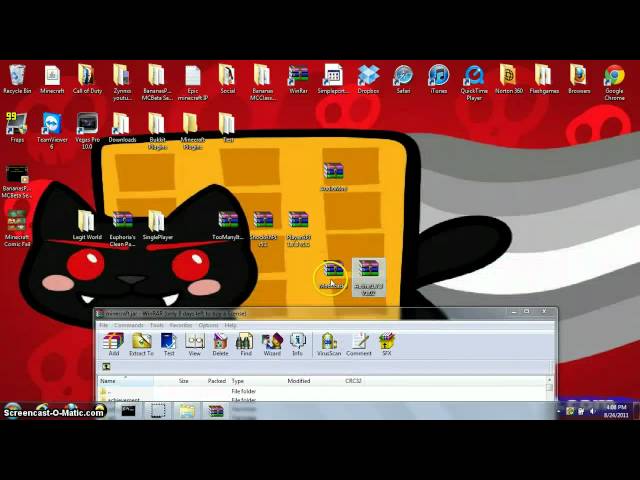Screen dimensions: 640x480
Task: Open the Commands menu in WinRAR
Action: [129, 325]
